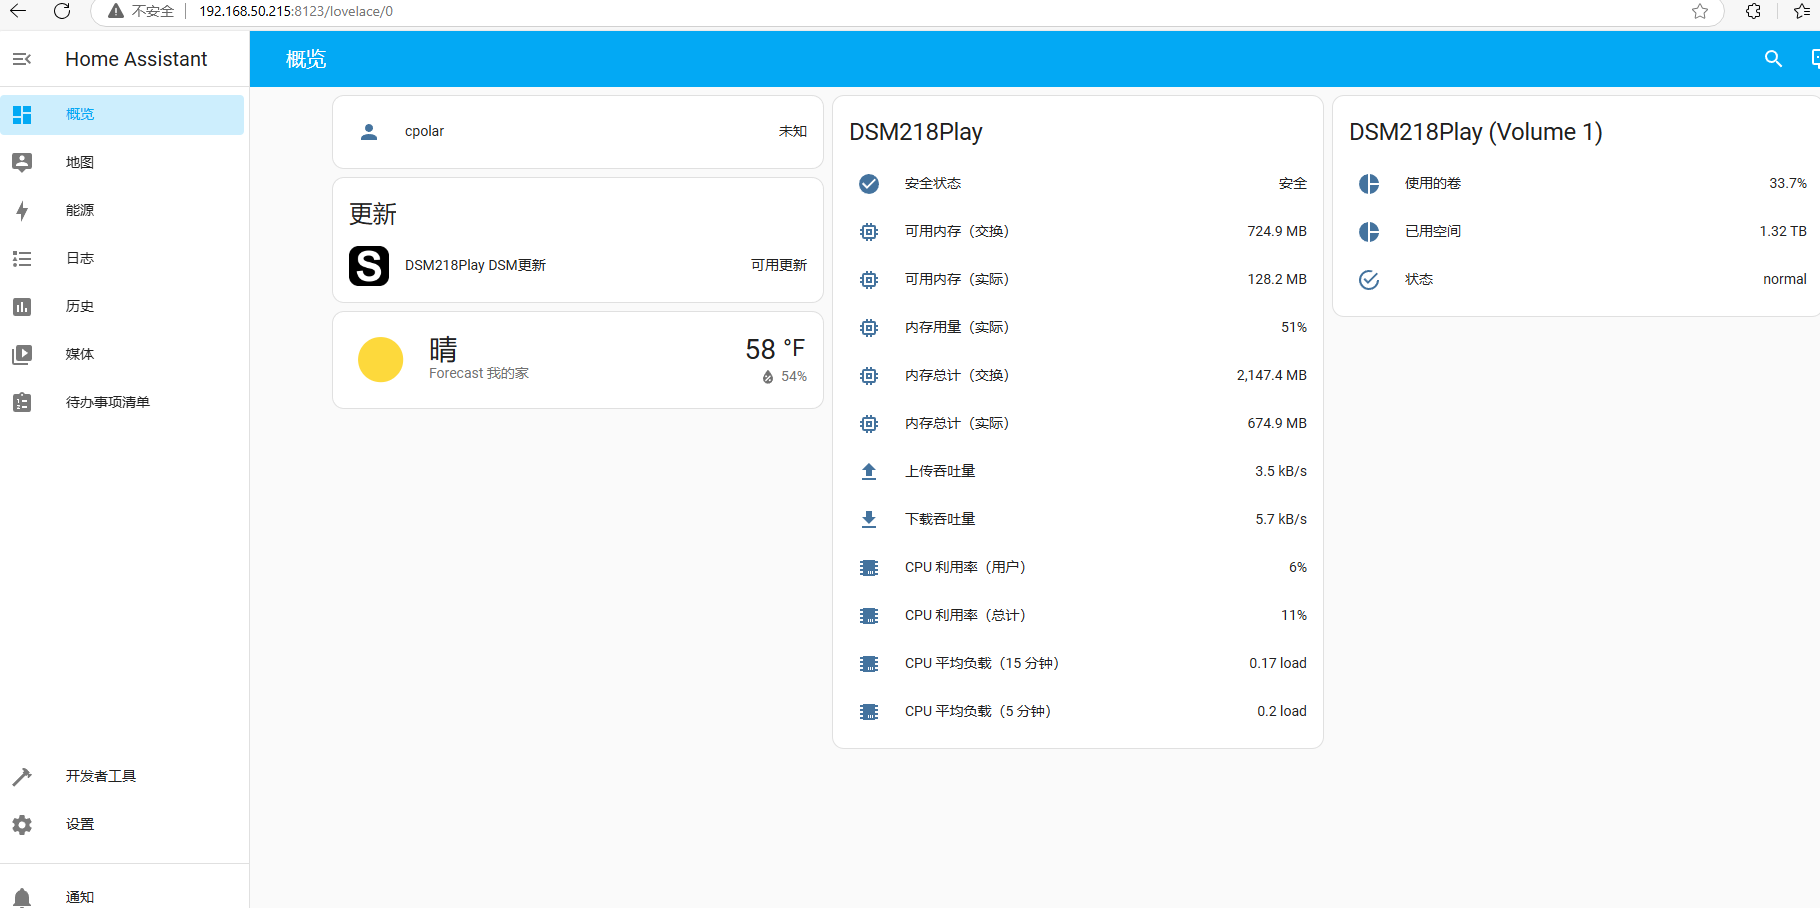Viewport: 1820px width, 908px height.
Task: Open DSM218Play DSM更新 entity row
Action: click(578, 266)
